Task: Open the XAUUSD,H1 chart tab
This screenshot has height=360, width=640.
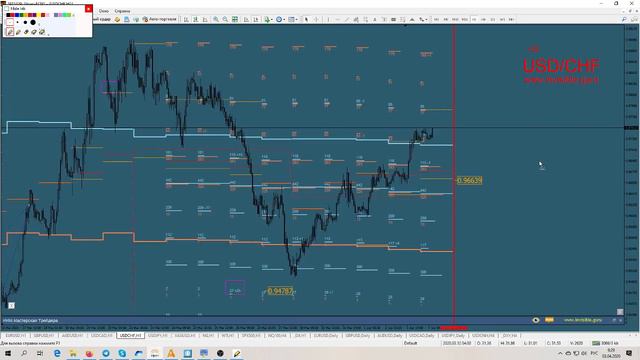Action: click(x=185, y=336)
